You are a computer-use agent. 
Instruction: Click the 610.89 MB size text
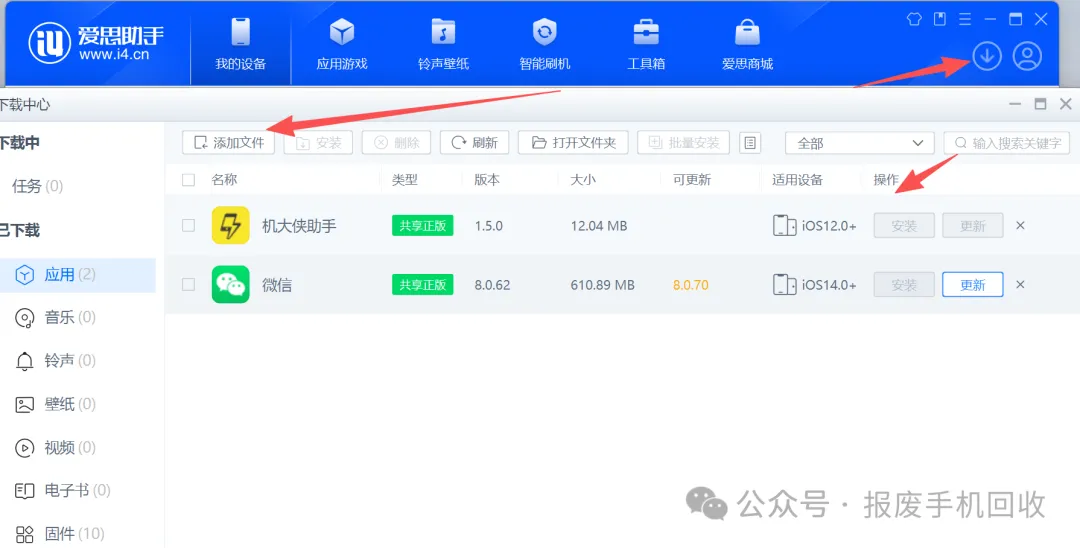[602, 285]
